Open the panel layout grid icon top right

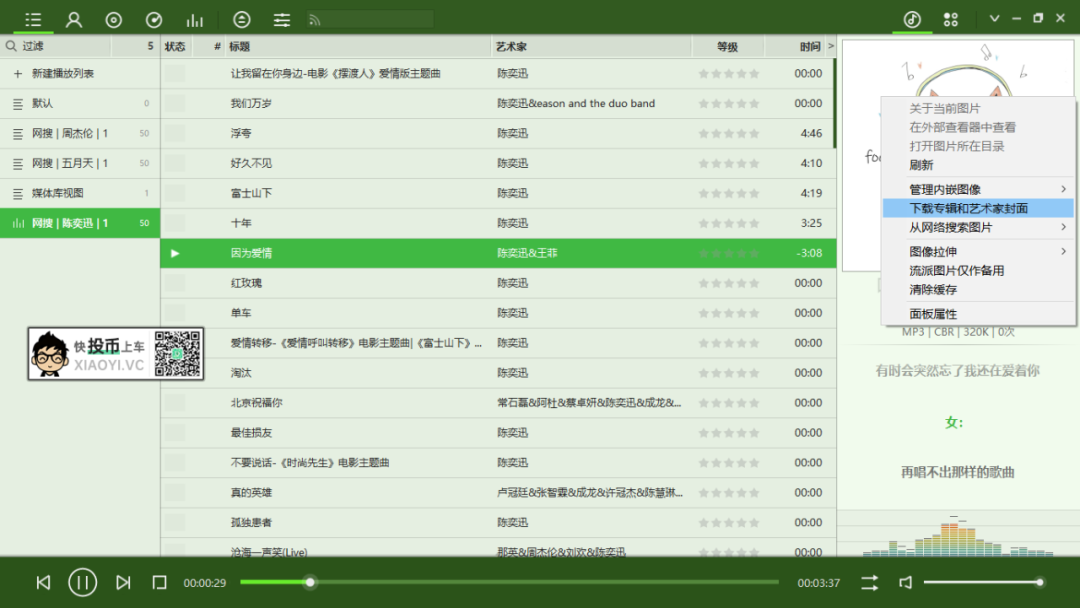point(950,18)
